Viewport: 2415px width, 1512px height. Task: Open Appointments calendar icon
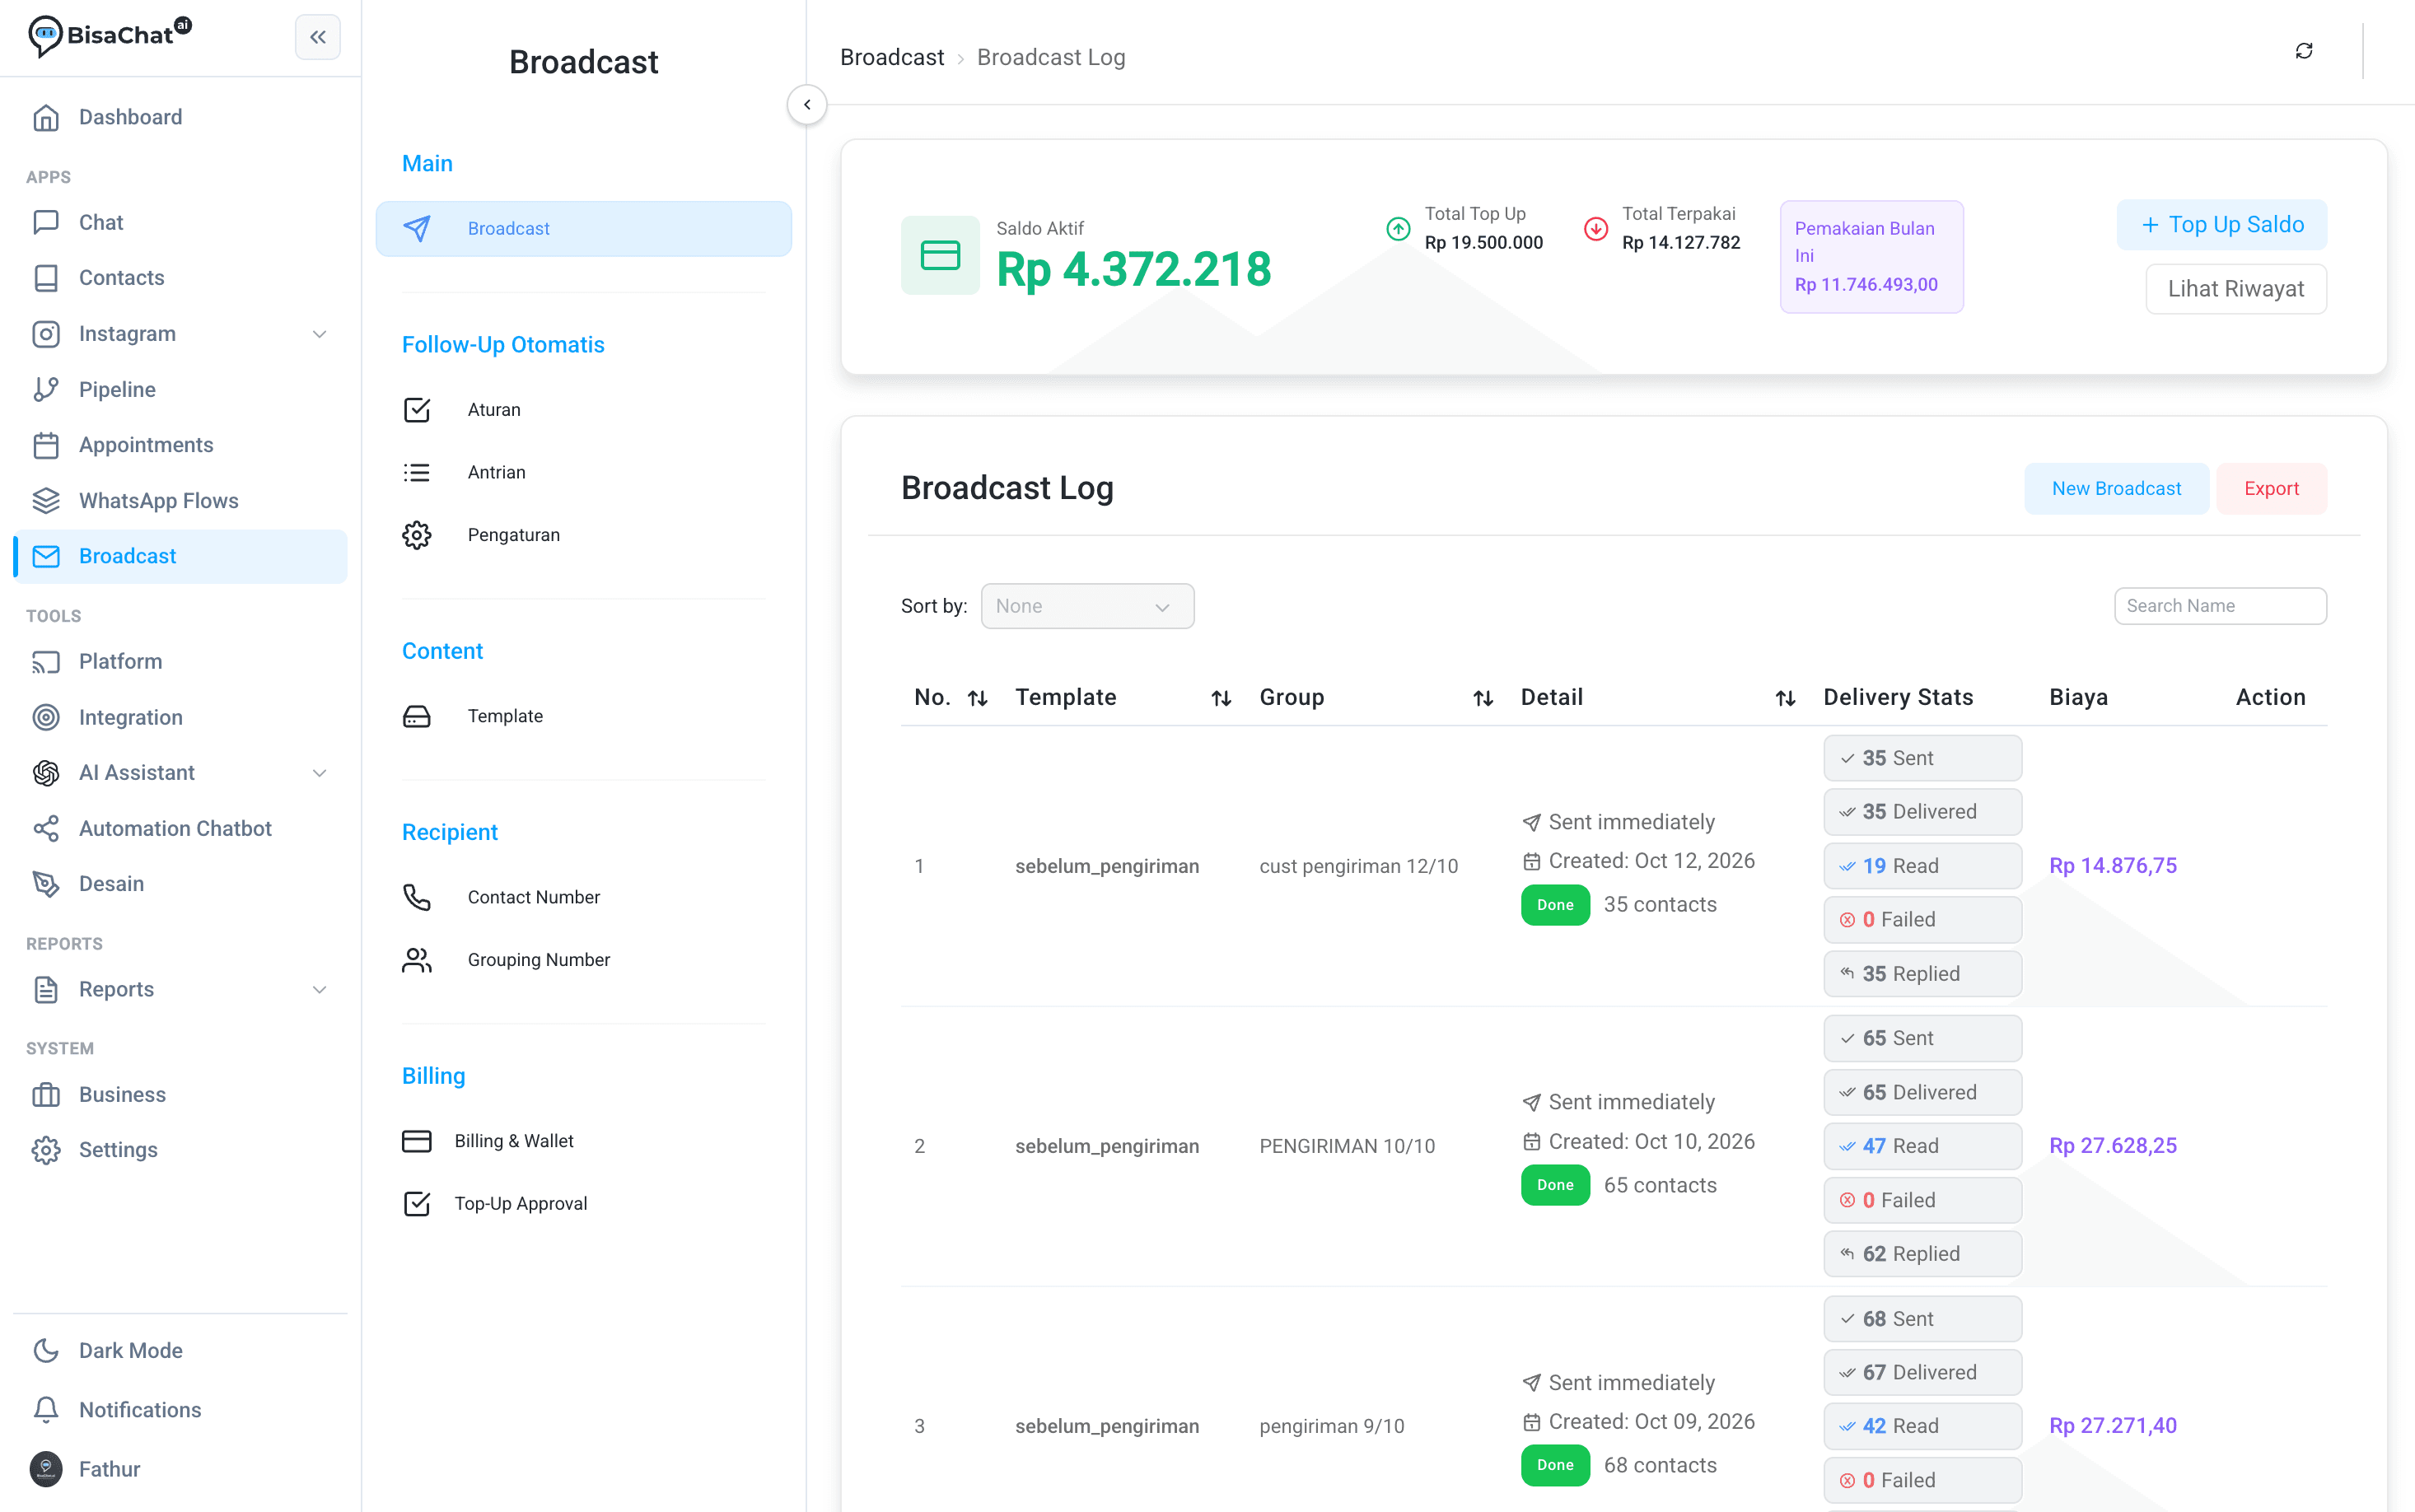tap(46, 445)
